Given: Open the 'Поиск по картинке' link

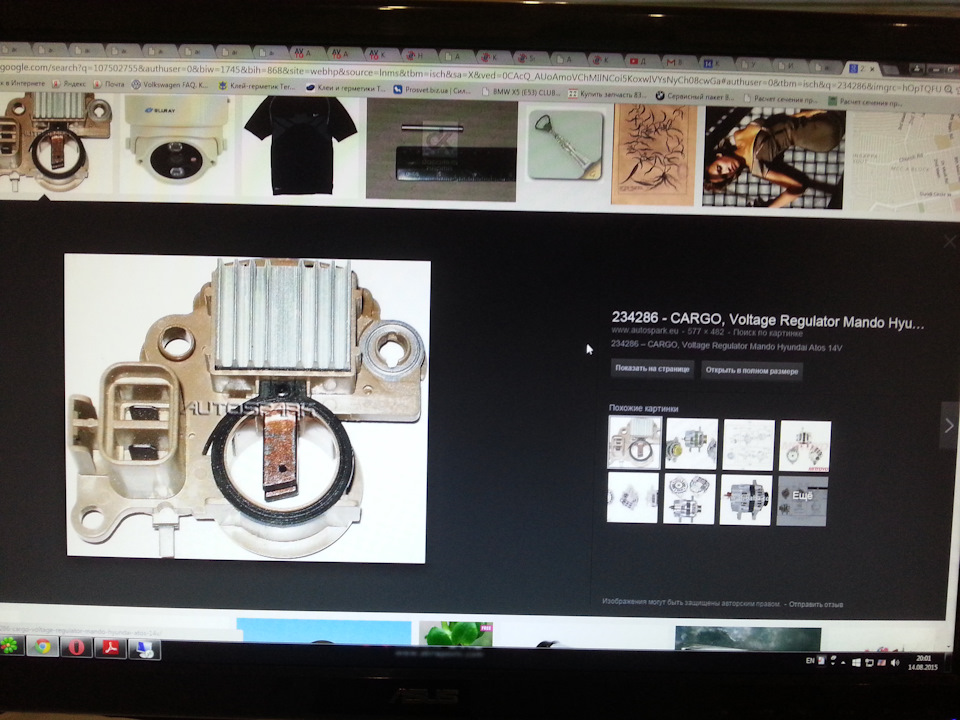Looking at the screenshot, I should (767, 333).
